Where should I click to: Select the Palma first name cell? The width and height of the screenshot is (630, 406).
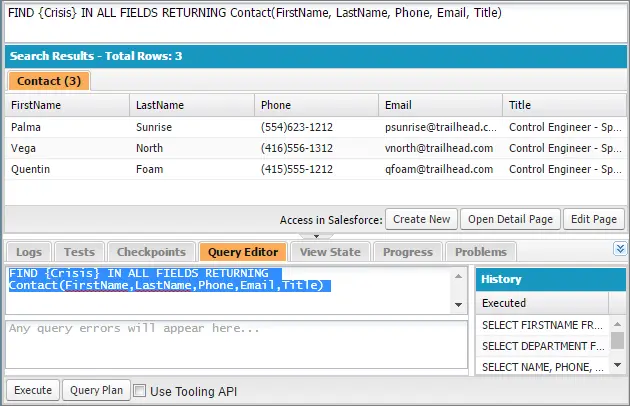pyautogui.click(x=67, y=127)
